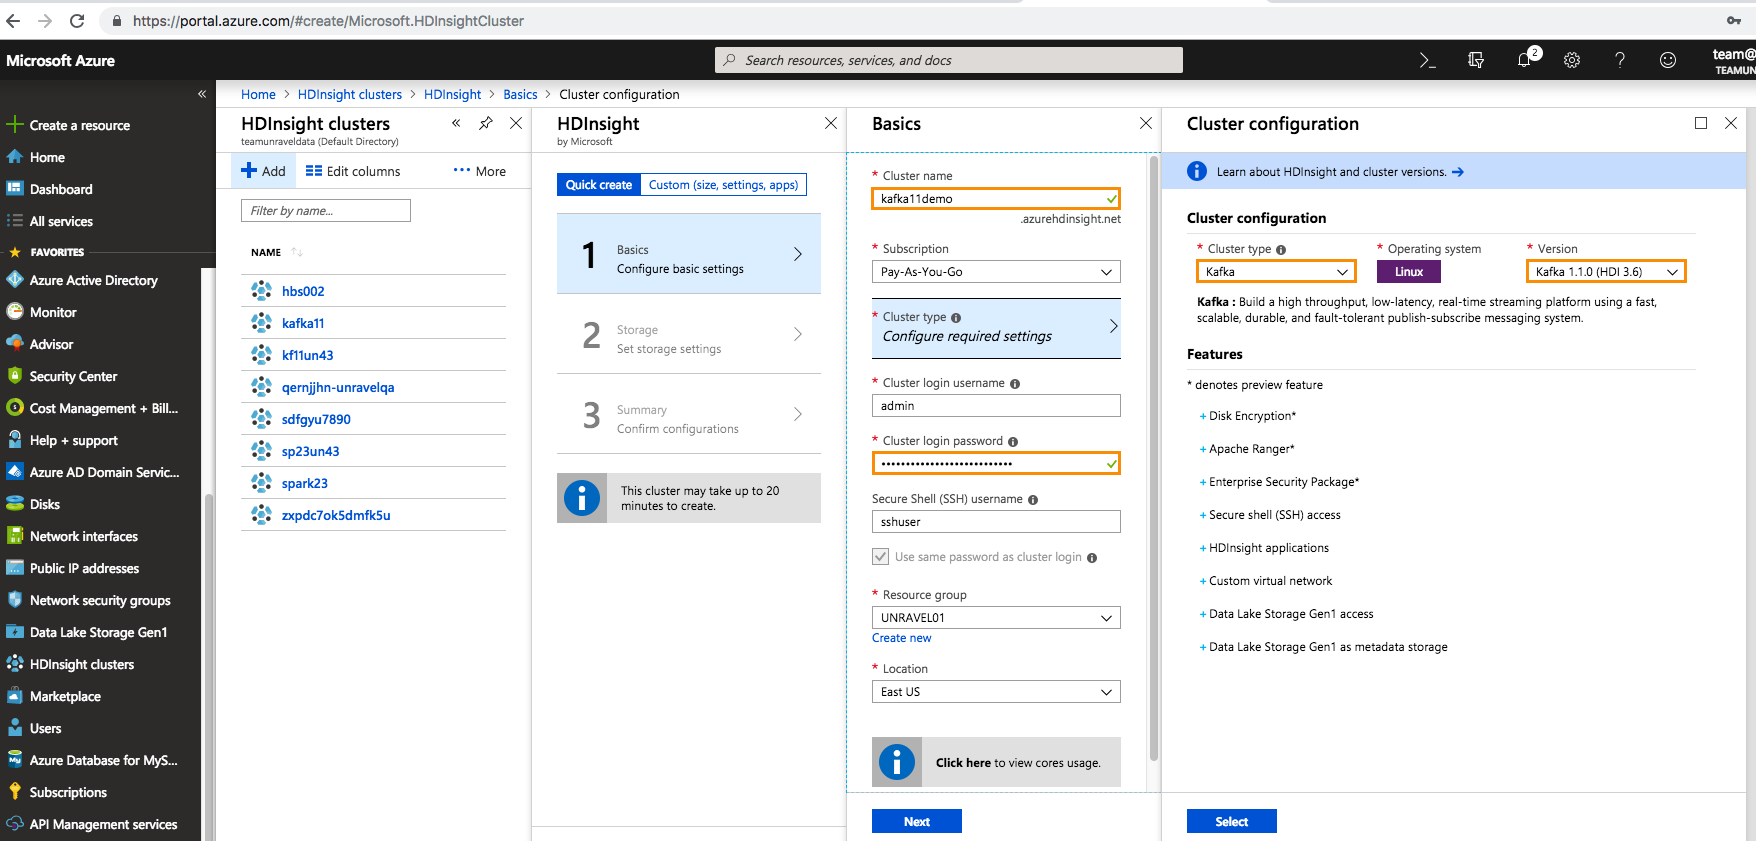Click Cluster login password field
The width and height of the screenshot is (1756, 841).
point(996,463)
